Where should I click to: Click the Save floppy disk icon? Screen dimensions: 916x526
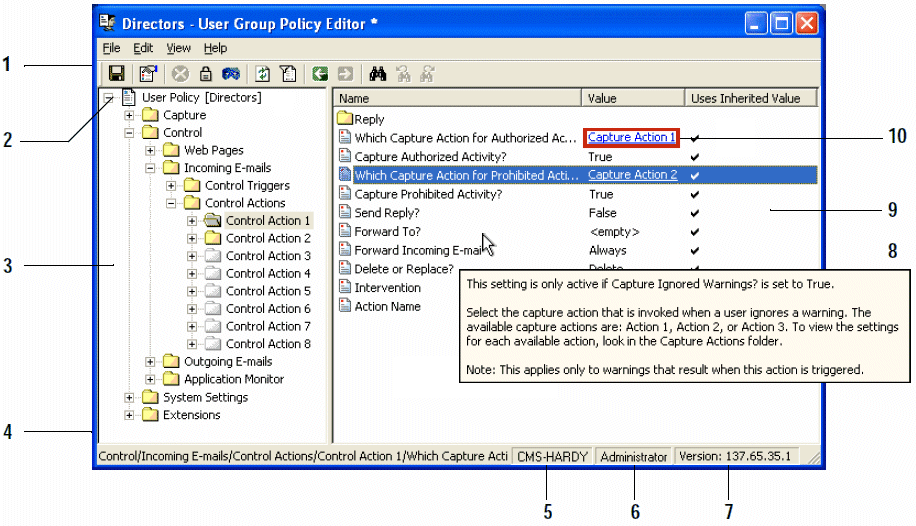[x=116, y=73]
